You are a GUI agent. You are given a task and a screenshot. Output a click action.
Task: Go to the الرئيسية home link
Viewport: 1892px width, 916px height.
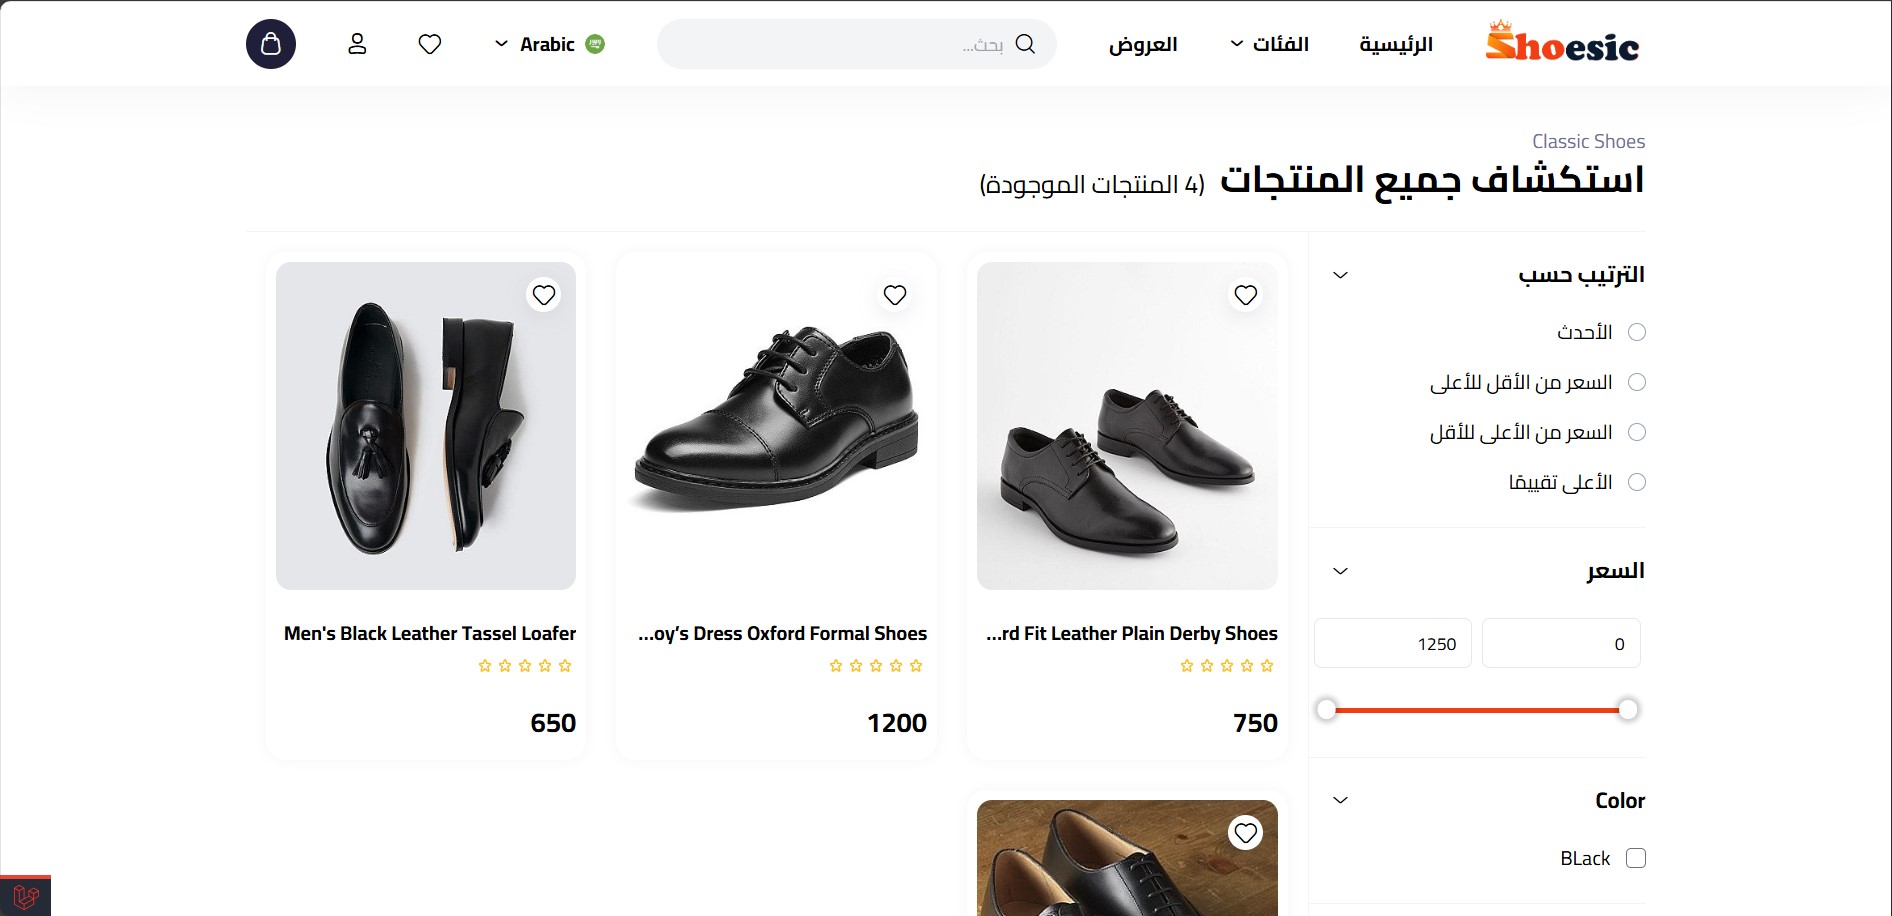[x=1396, y=44]
